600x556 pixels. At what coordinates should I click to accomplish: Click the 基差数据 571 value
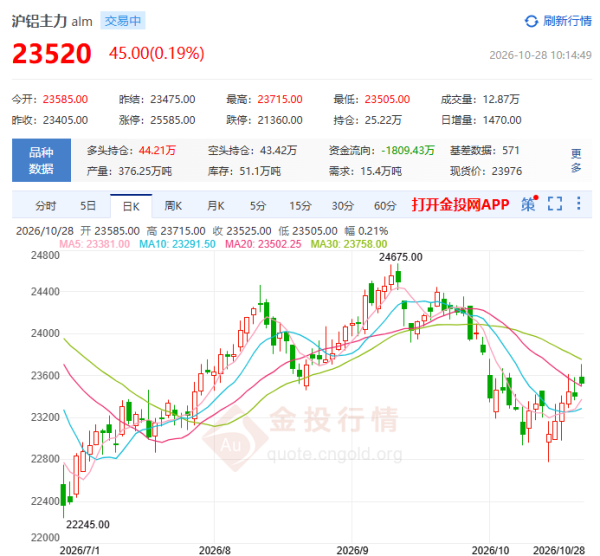click(x=511, y=150)
